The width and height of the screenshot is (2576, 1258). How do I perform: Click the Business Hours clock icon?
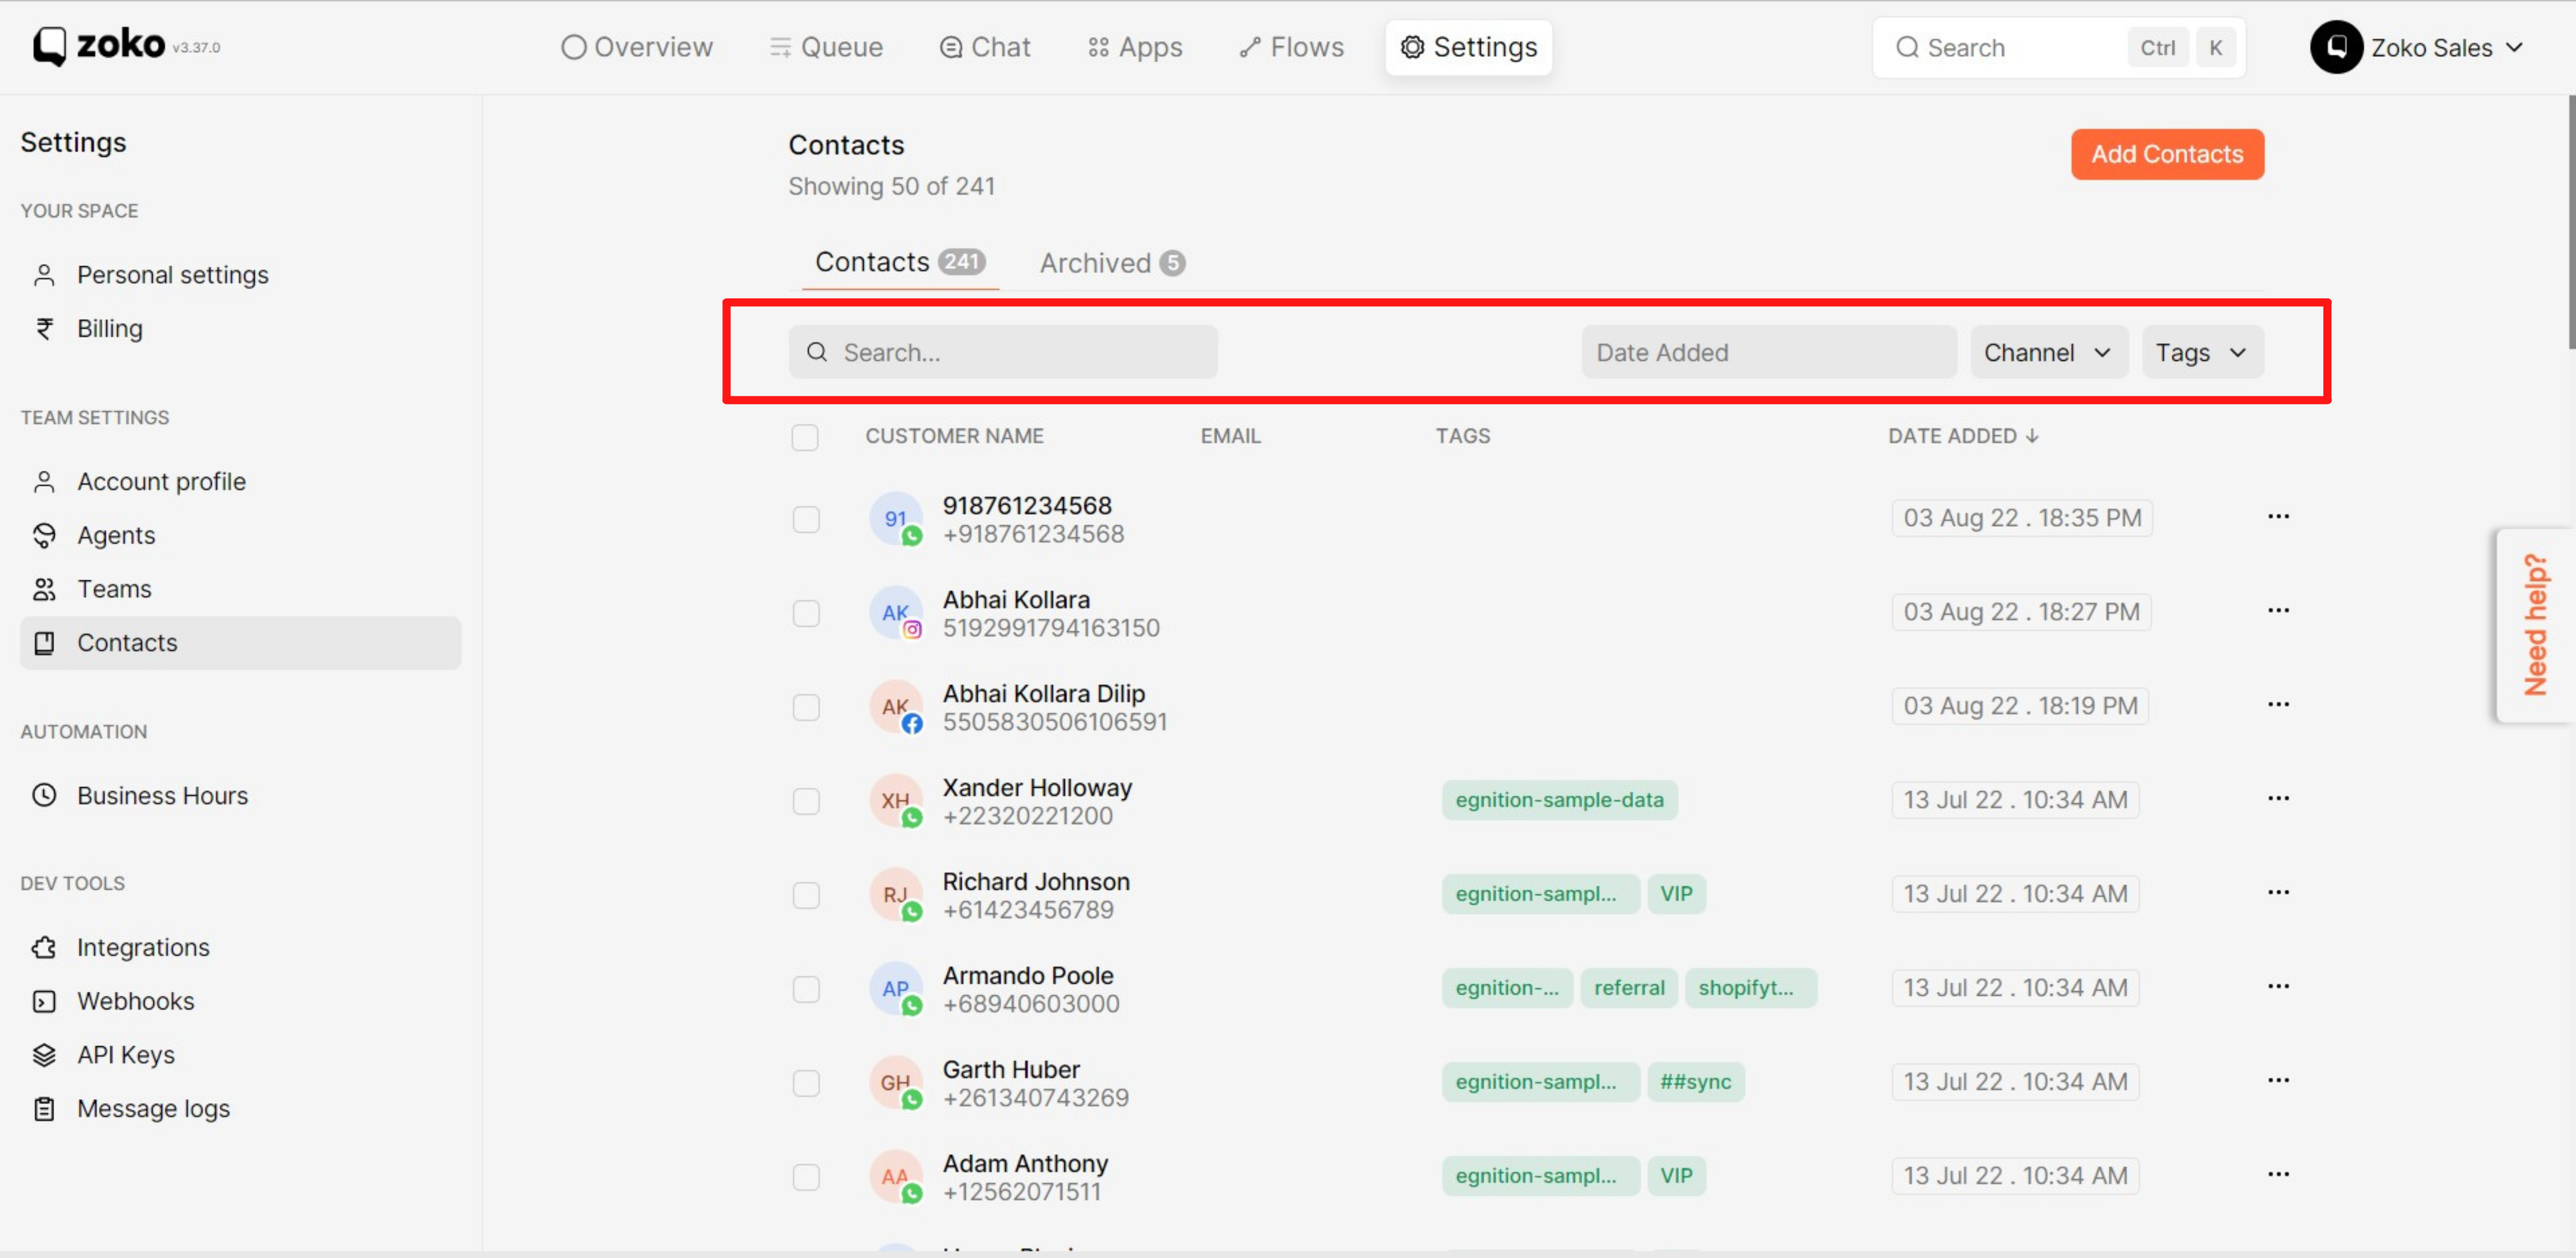click(44, 796)
